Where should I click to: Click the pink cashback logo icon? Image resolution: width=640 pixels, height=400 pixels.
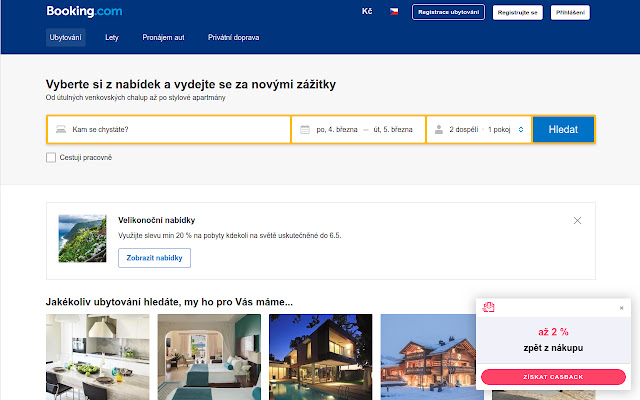click(490, 307)
